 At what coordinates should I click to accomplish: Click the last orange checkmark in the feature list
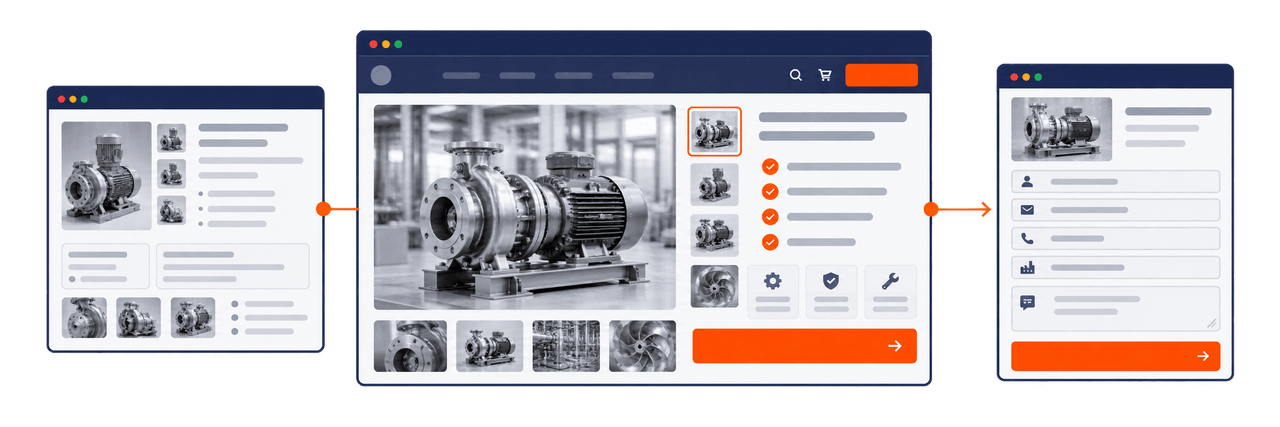770,242
